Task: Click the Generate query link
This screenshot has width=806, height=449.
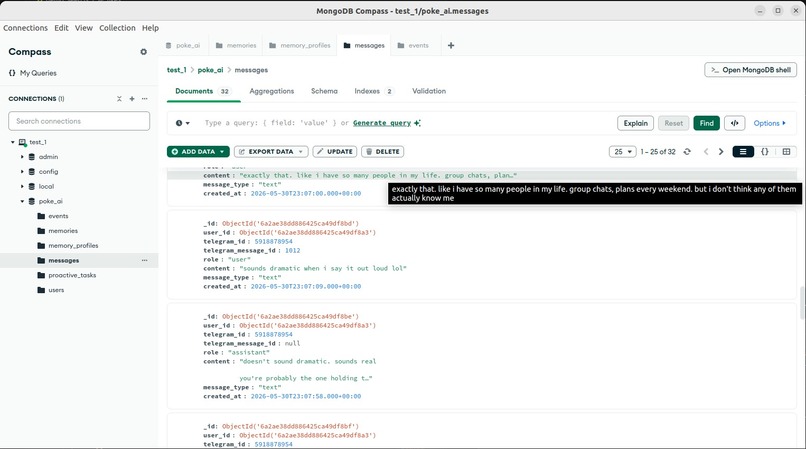Action: [382, 123]
